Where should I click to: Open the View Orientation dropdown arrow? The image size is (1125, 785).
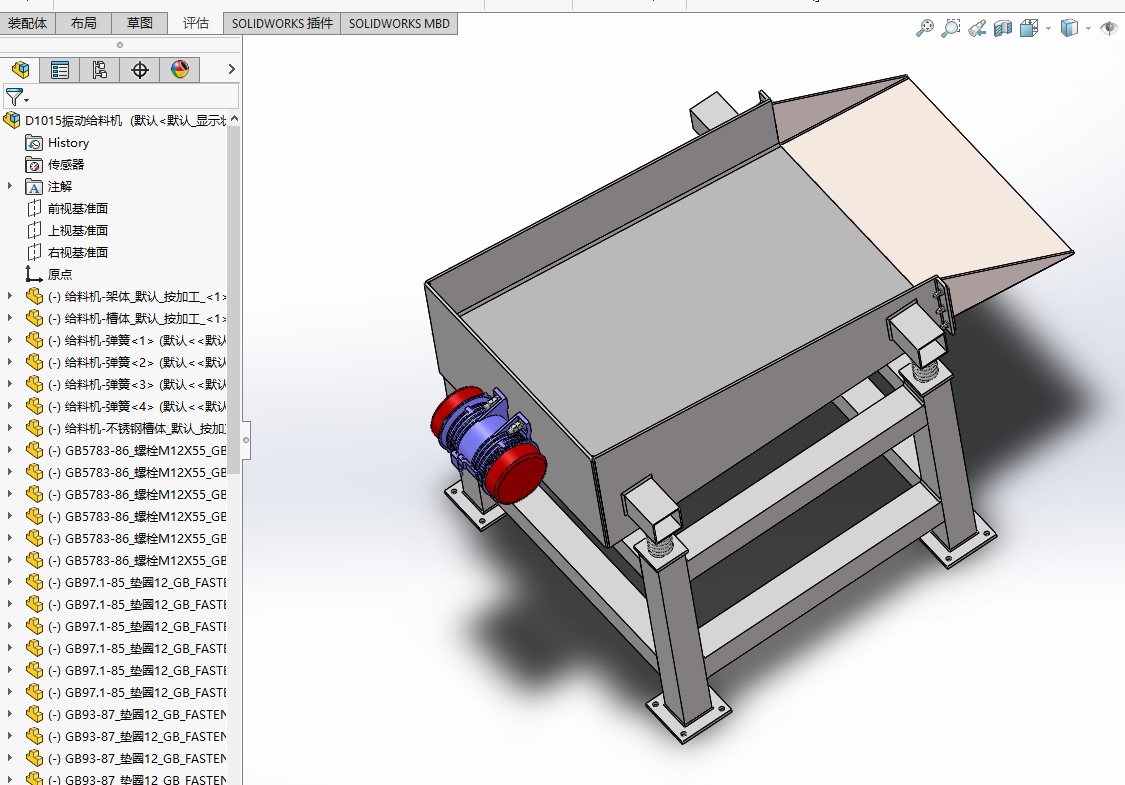coord(1048,29)
